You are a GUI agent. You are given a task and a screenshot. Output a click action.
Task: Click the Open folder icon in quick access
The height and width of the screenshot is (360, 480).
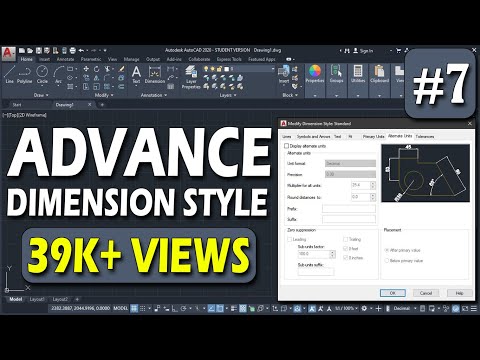30,51
